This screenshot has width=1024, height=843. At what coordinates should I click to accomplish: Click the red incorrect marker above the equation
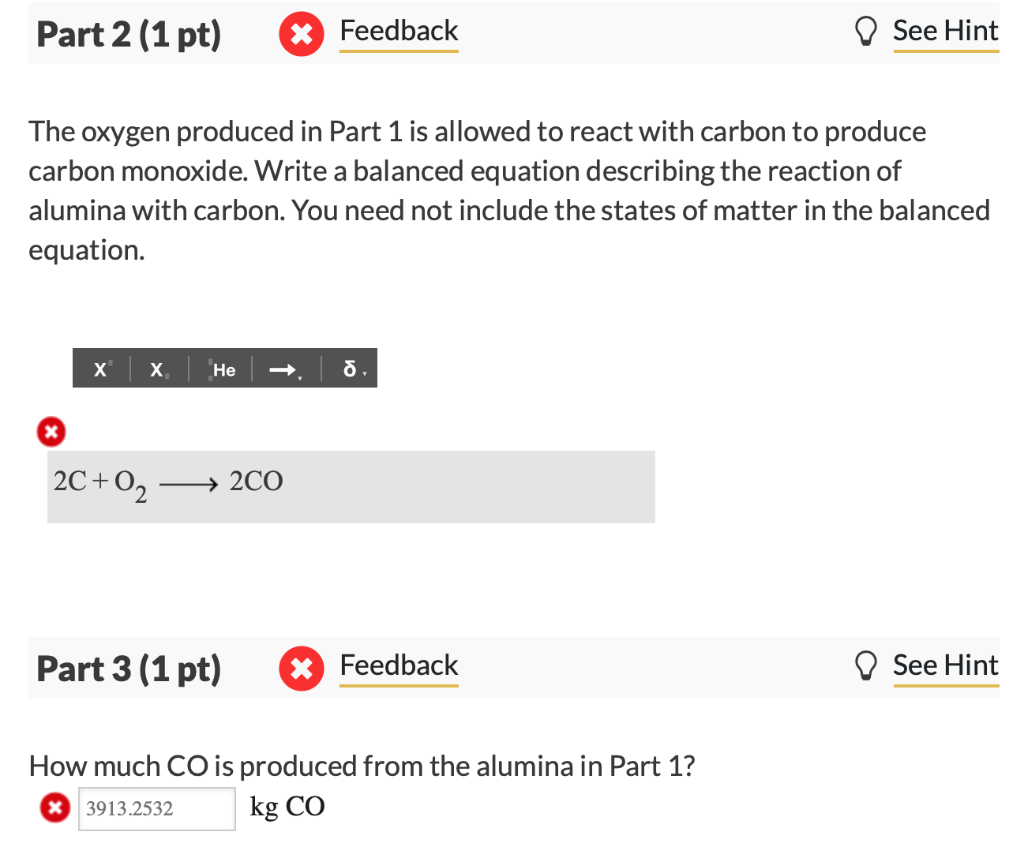click(x=49, y=431)
